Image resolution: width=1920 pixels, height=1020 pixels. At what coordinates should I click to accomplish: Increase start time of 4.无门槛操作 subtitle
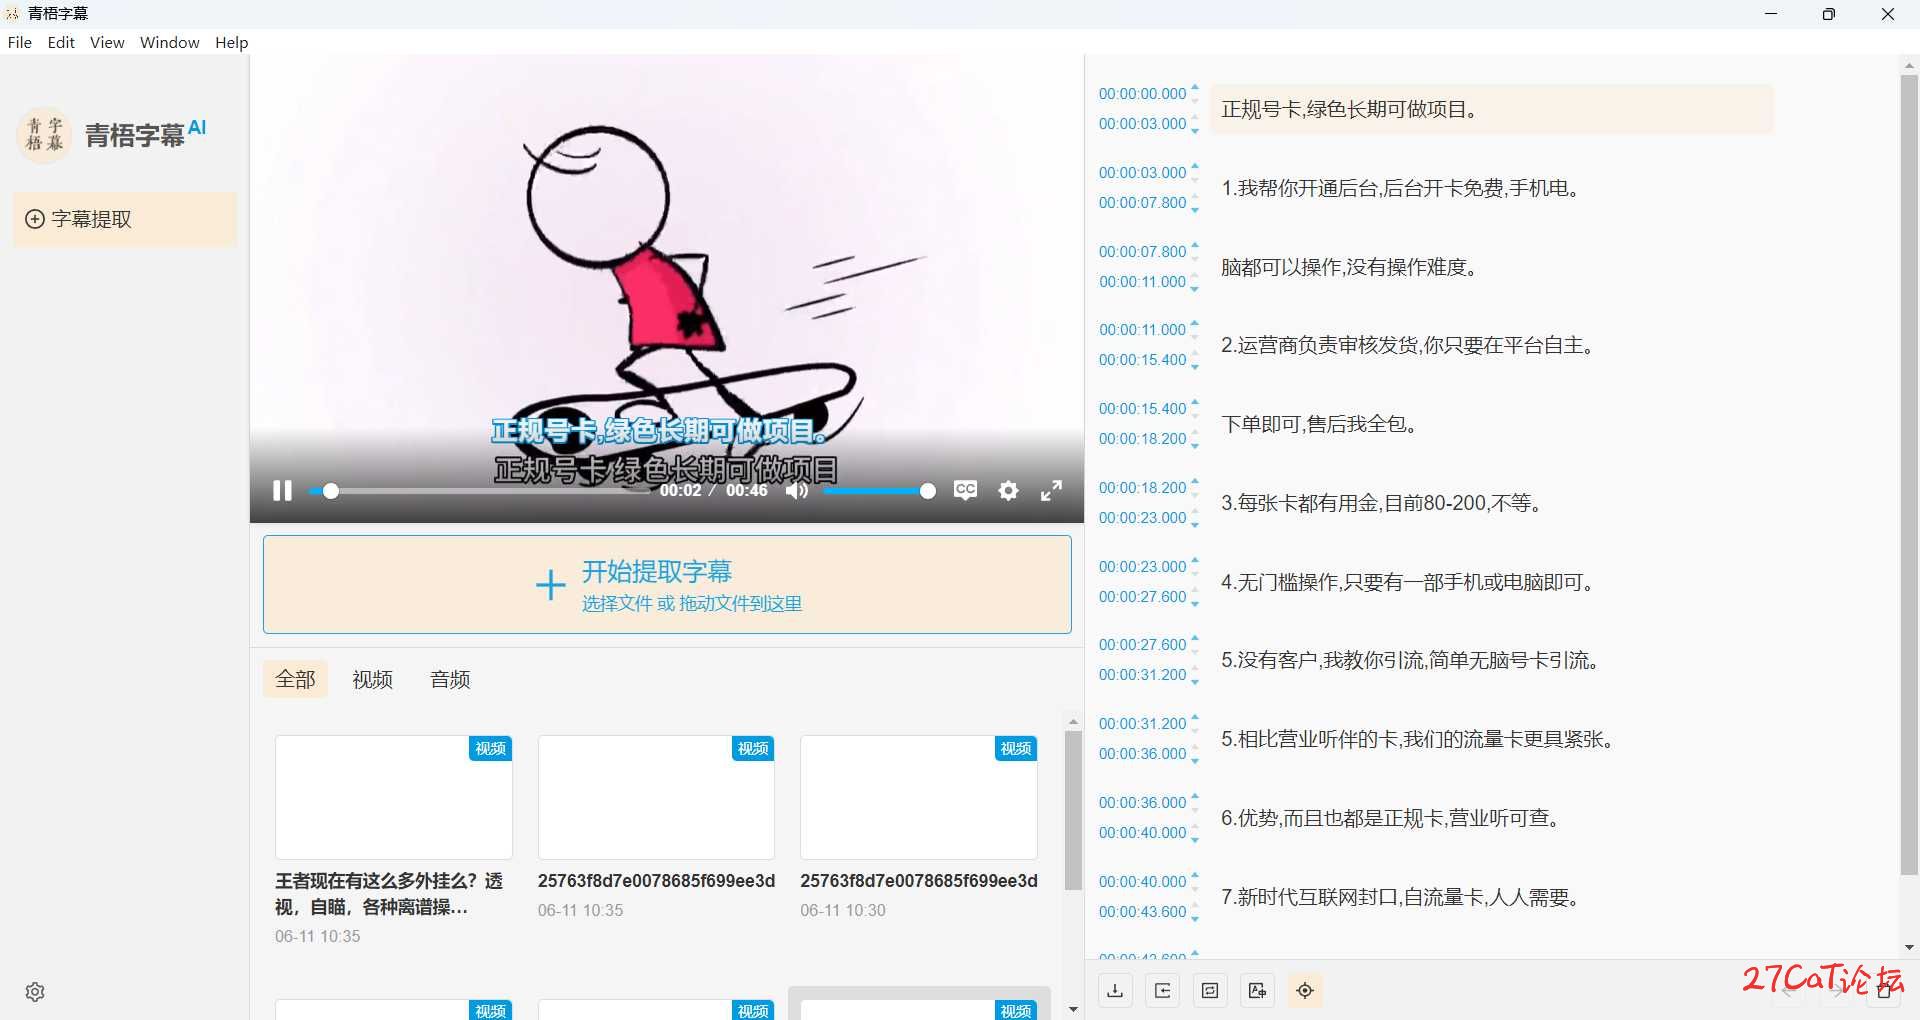tap(1195, 560)
